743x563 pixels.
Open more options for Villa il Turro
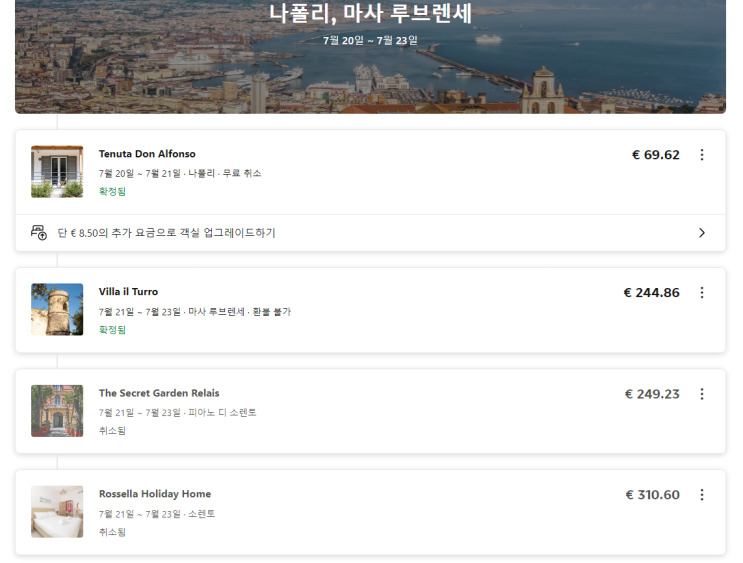(701, 293)
